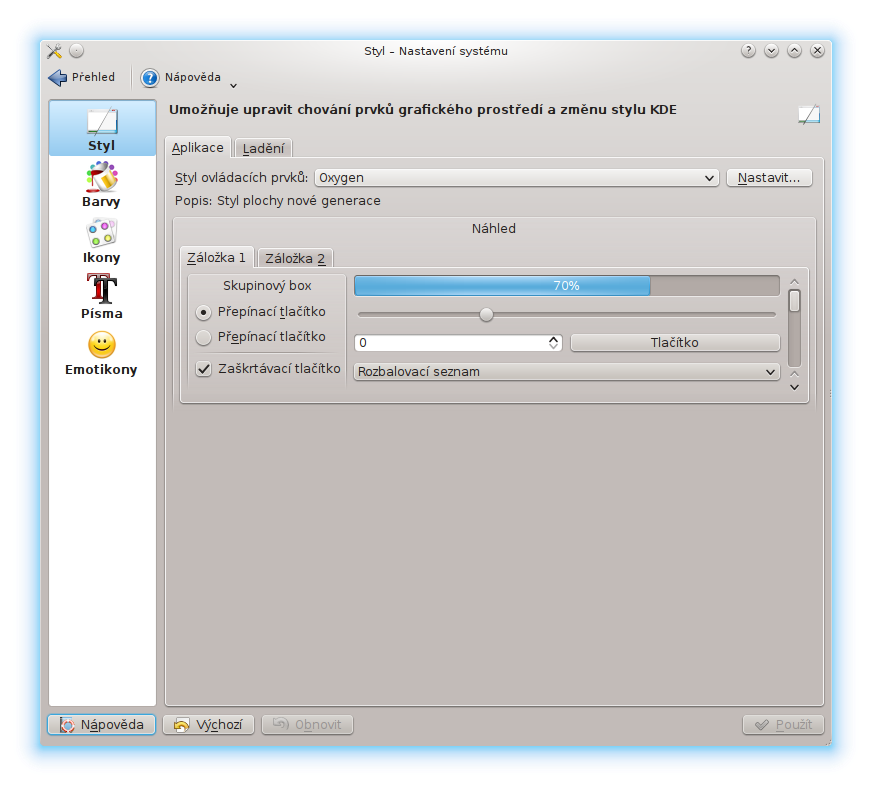Expand the toolbar Nápověda dropdown arrow
This screenshot has height=786, width=872.
click(x=234, y=86)
